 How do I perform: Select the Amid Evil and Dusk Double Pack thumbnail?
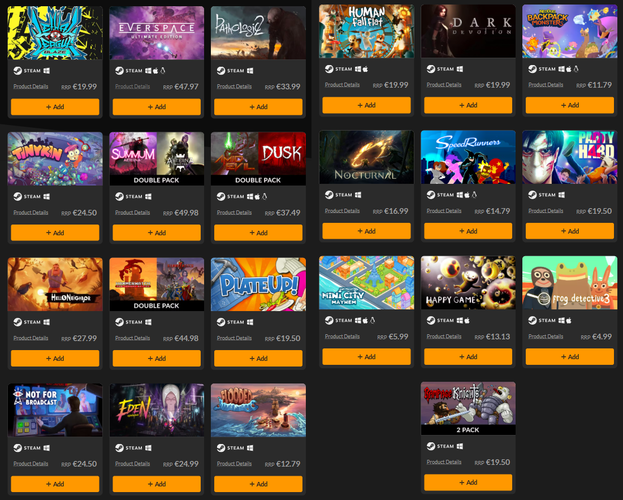pyautogui.click(x=258, y=159)
